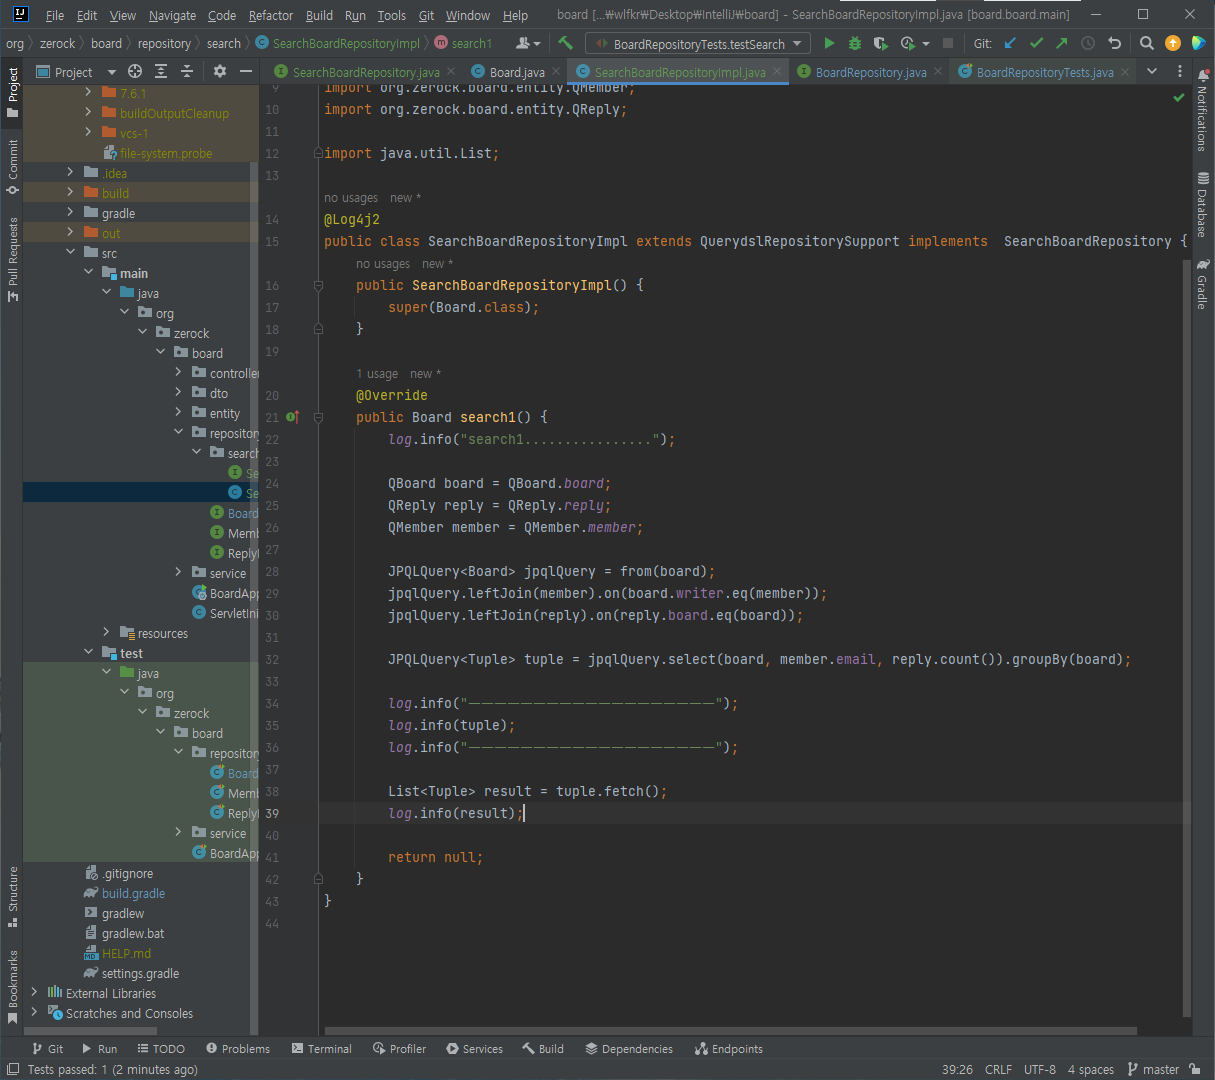The height and width of the screenshot is (1080, 1215).
Task: Expand all nodes in the Project tree
Action: point(161,71)
